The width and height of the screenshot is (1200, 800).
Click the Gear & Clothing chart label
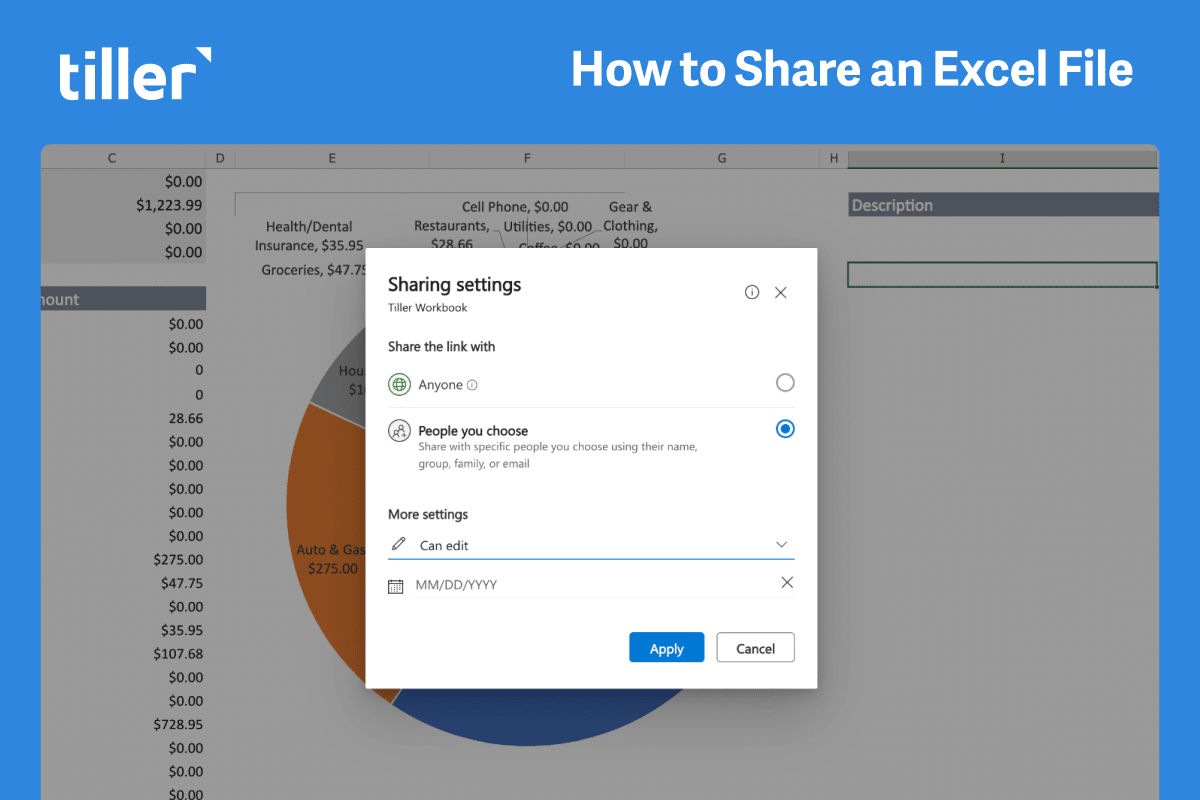tap(630, 225)
